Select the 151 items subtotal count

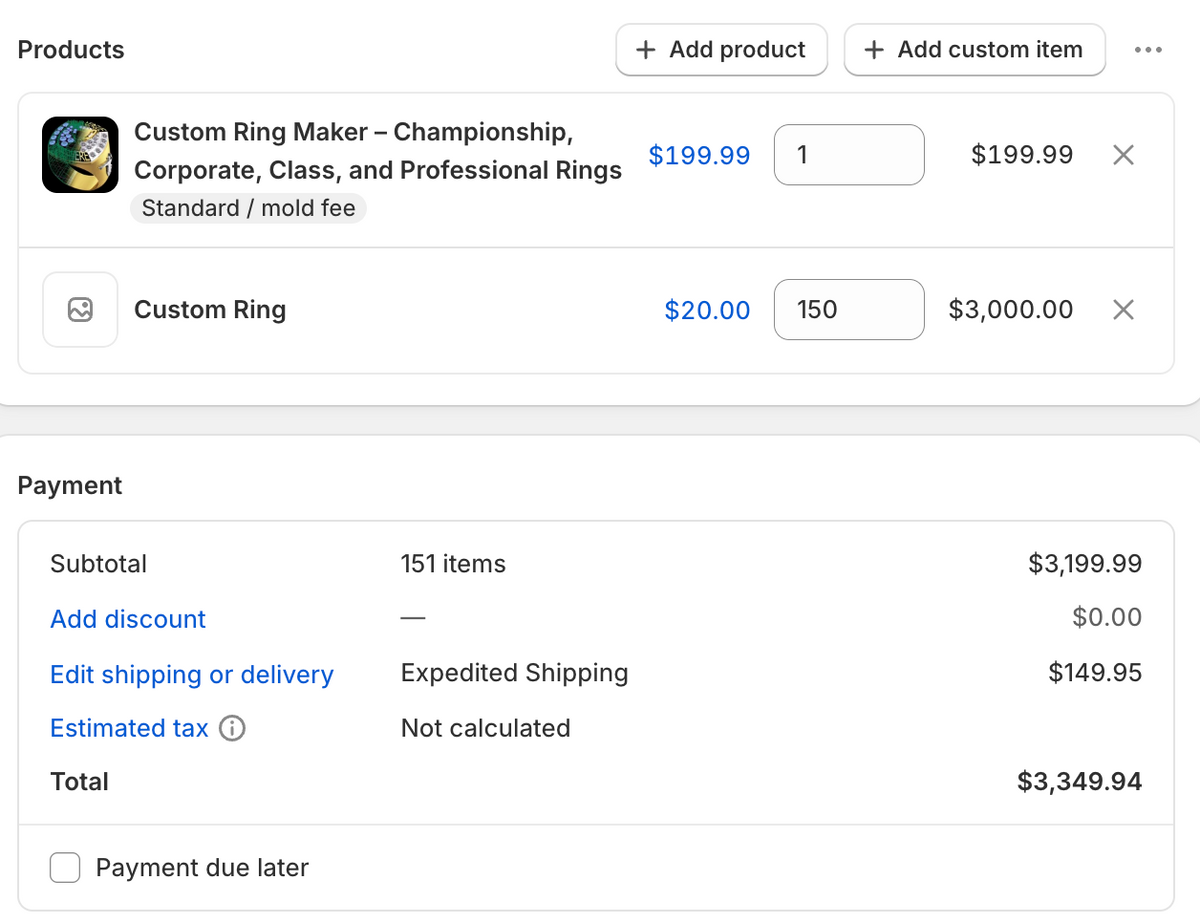click(453, 564)
